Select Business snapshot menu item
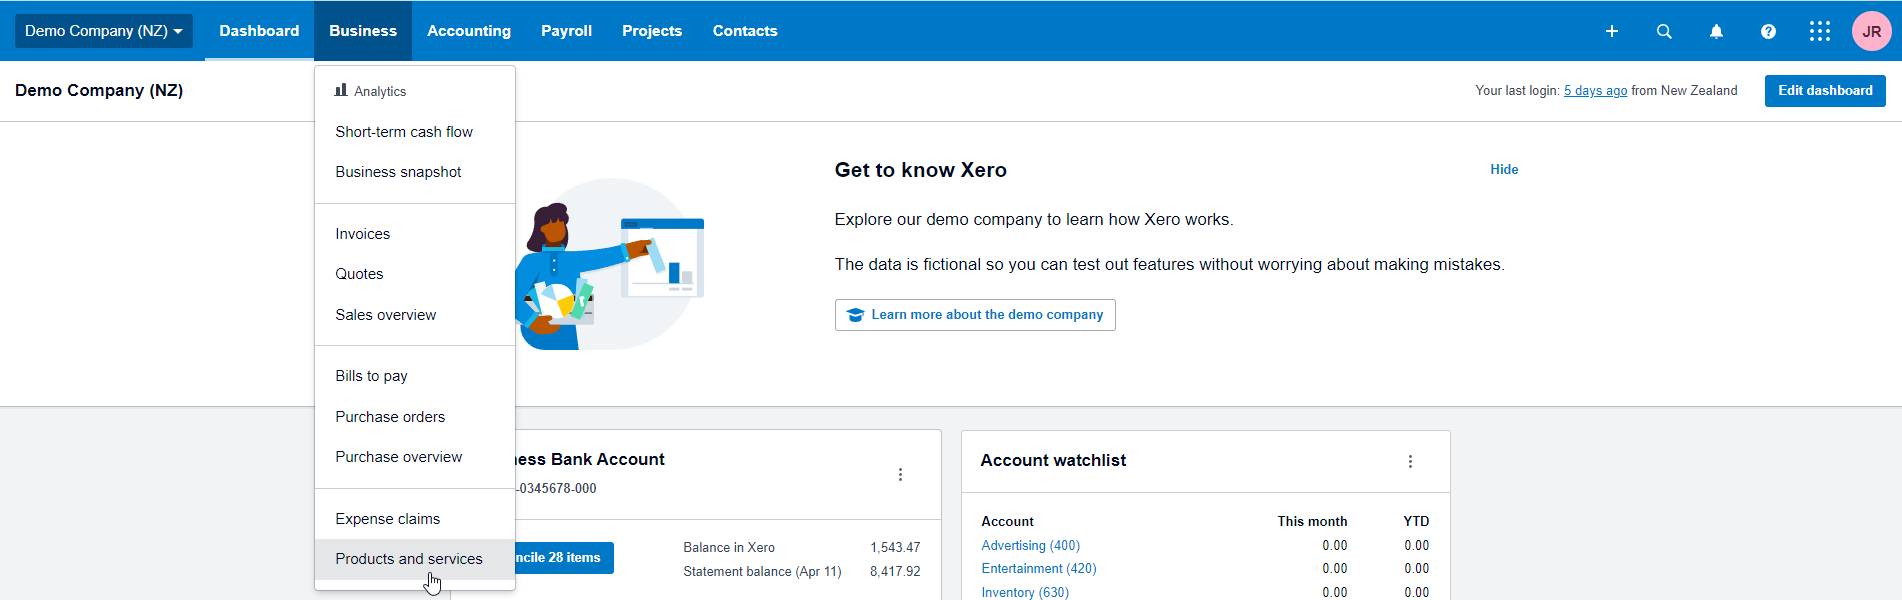This screenshot has width=1902, height=600. click(x=415, y=172)
